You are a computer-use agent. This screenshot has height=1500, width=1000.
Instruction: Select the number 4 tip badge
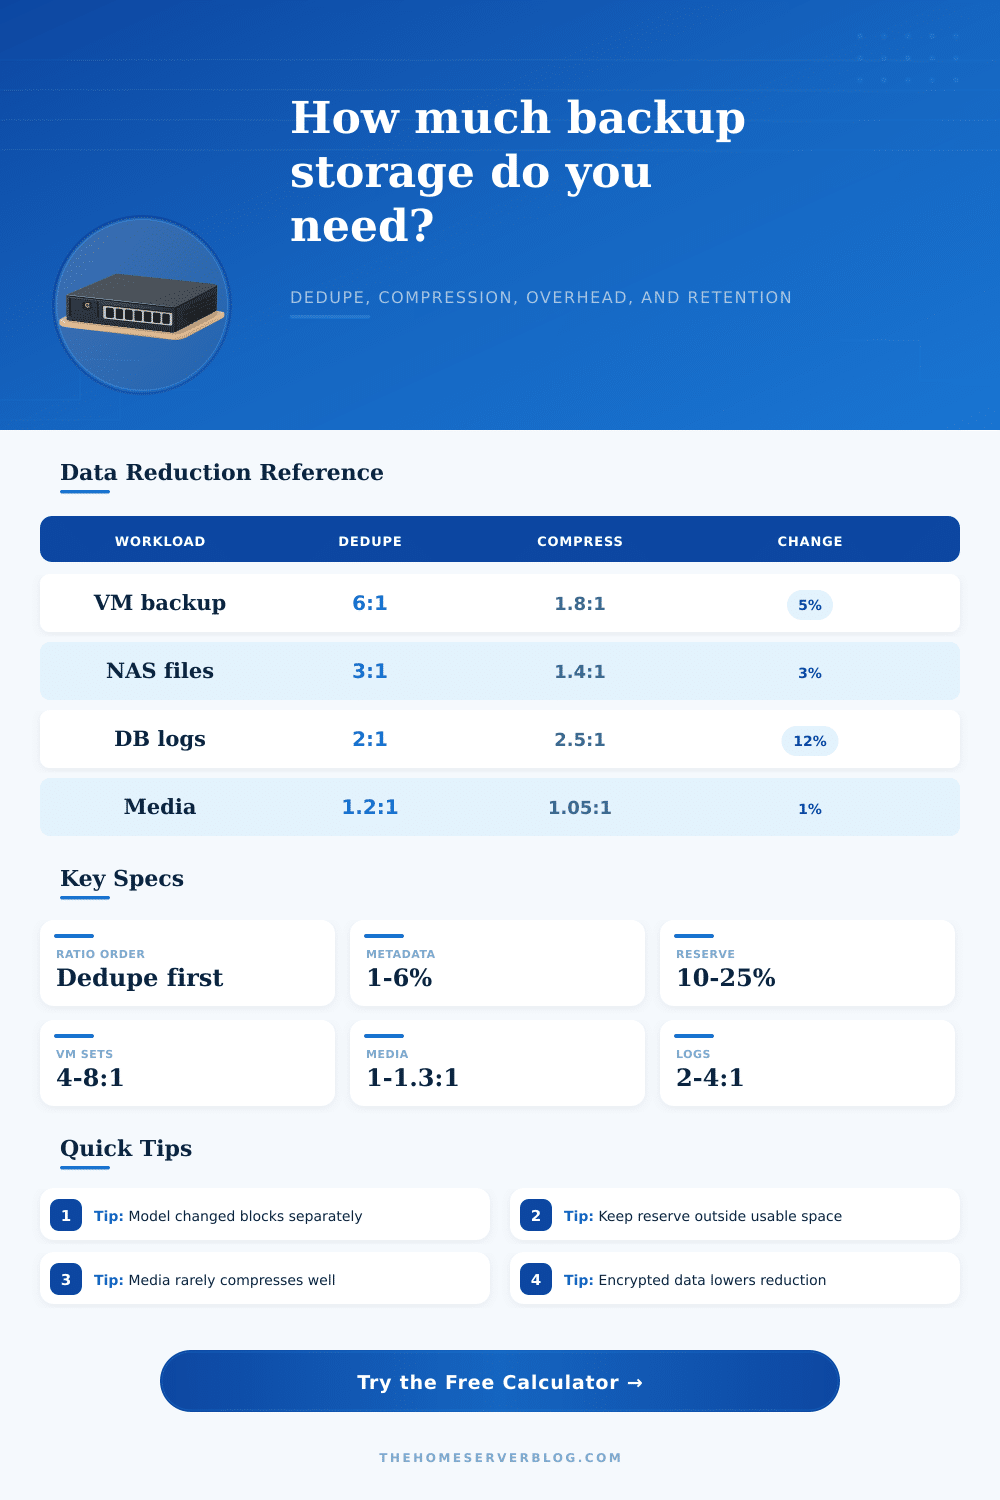tap(536, 1279)
